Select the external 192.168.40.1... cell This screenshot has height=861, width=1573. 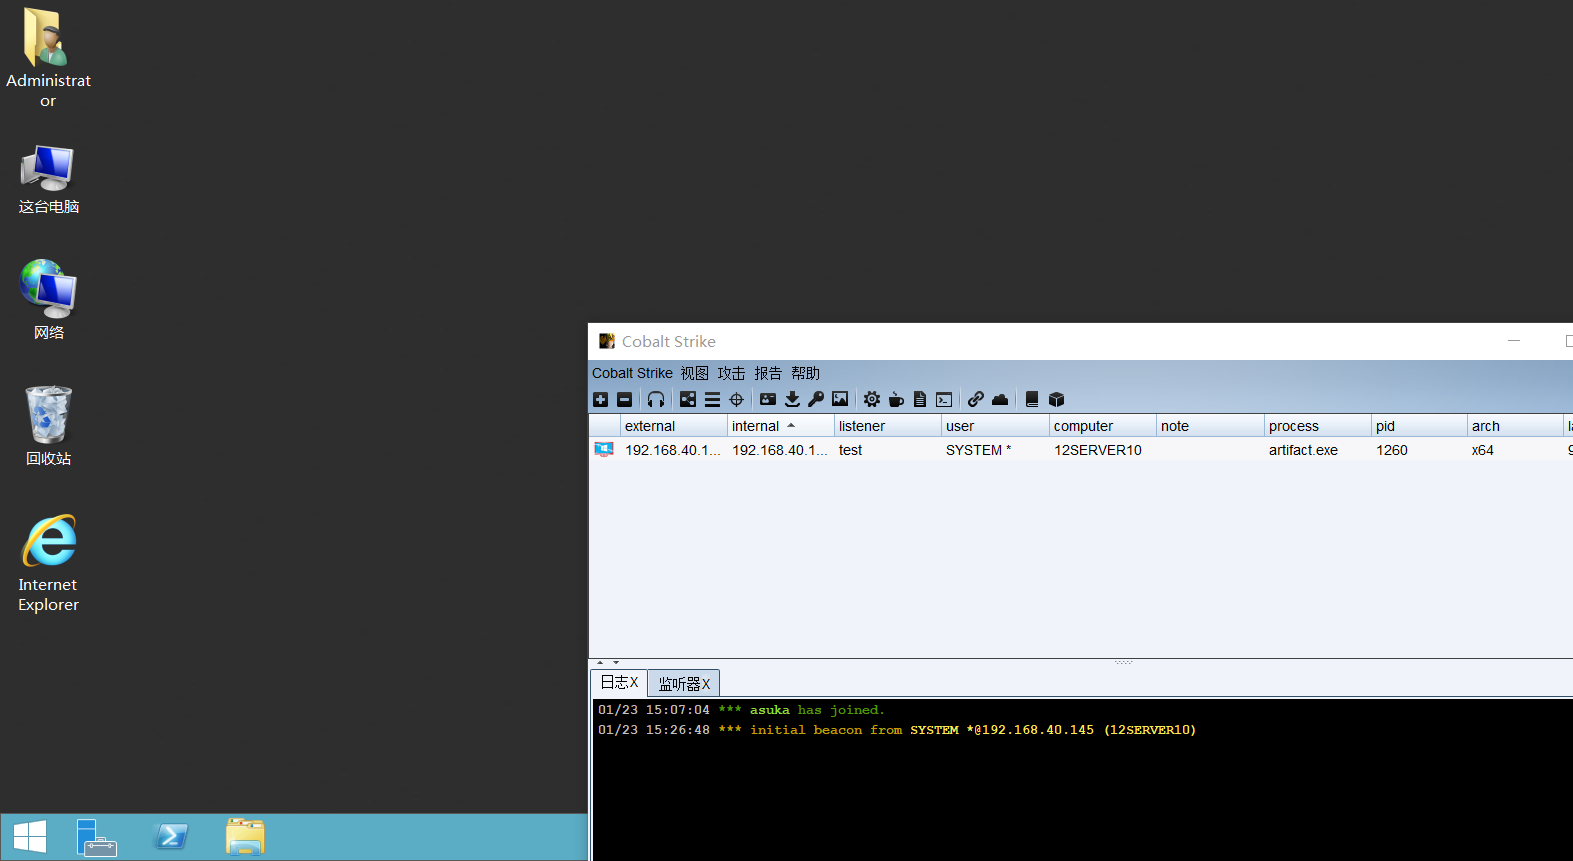673,450
